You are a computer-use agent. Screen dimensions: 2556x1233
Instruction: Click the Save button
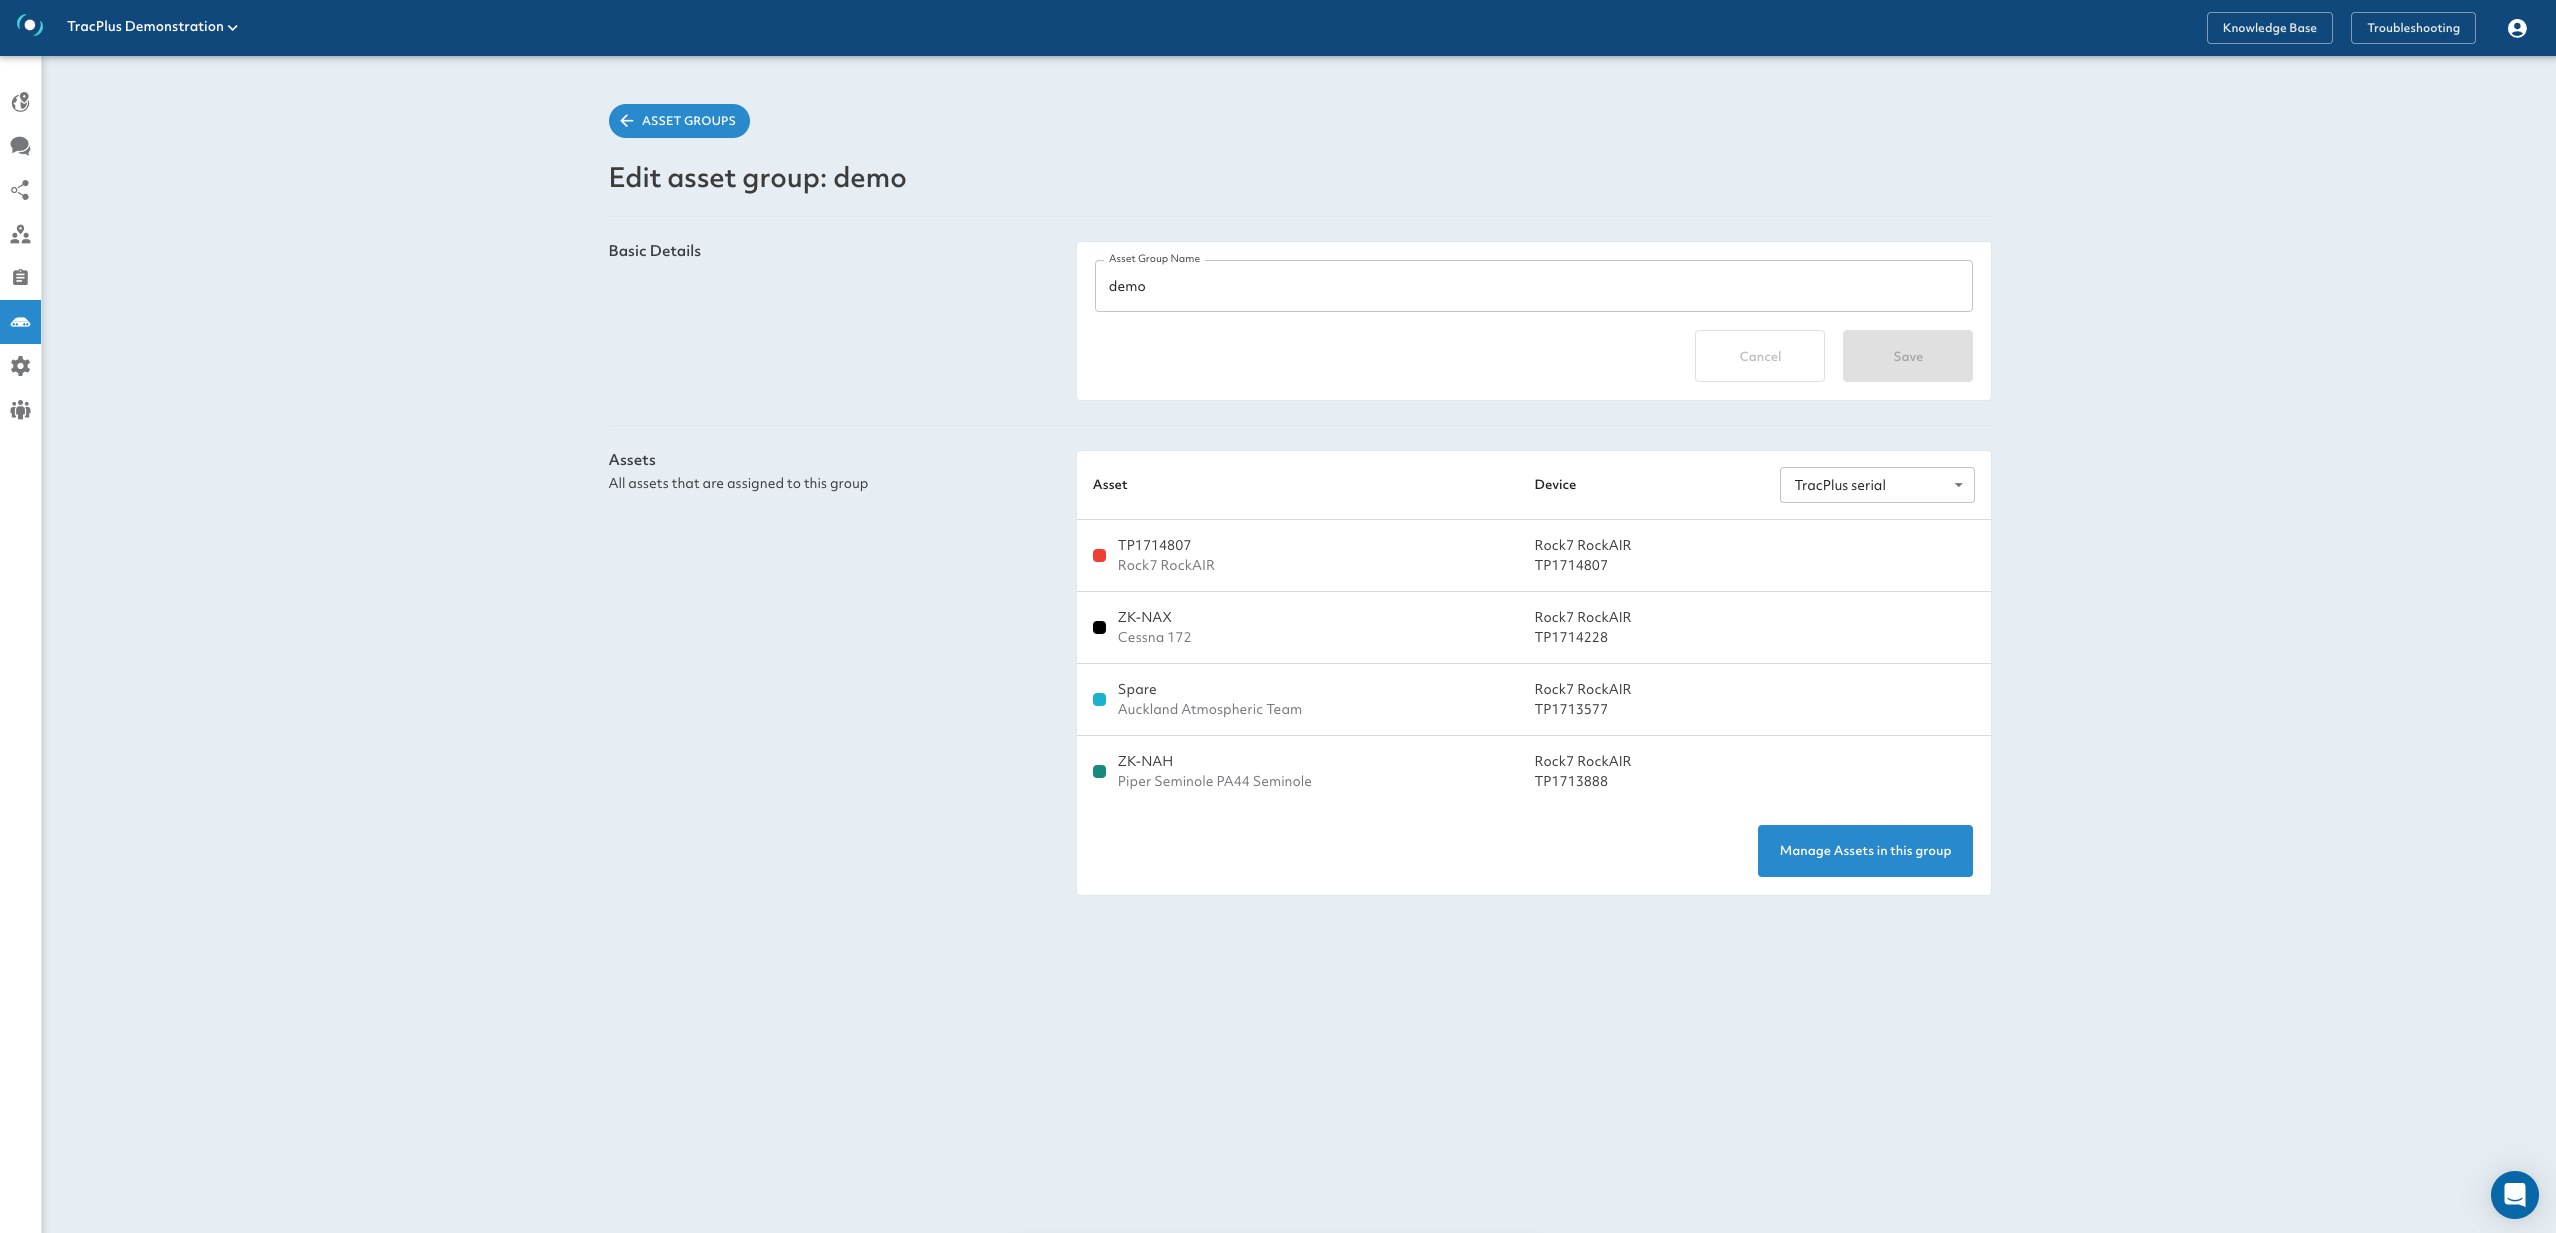pos(1907,356)
